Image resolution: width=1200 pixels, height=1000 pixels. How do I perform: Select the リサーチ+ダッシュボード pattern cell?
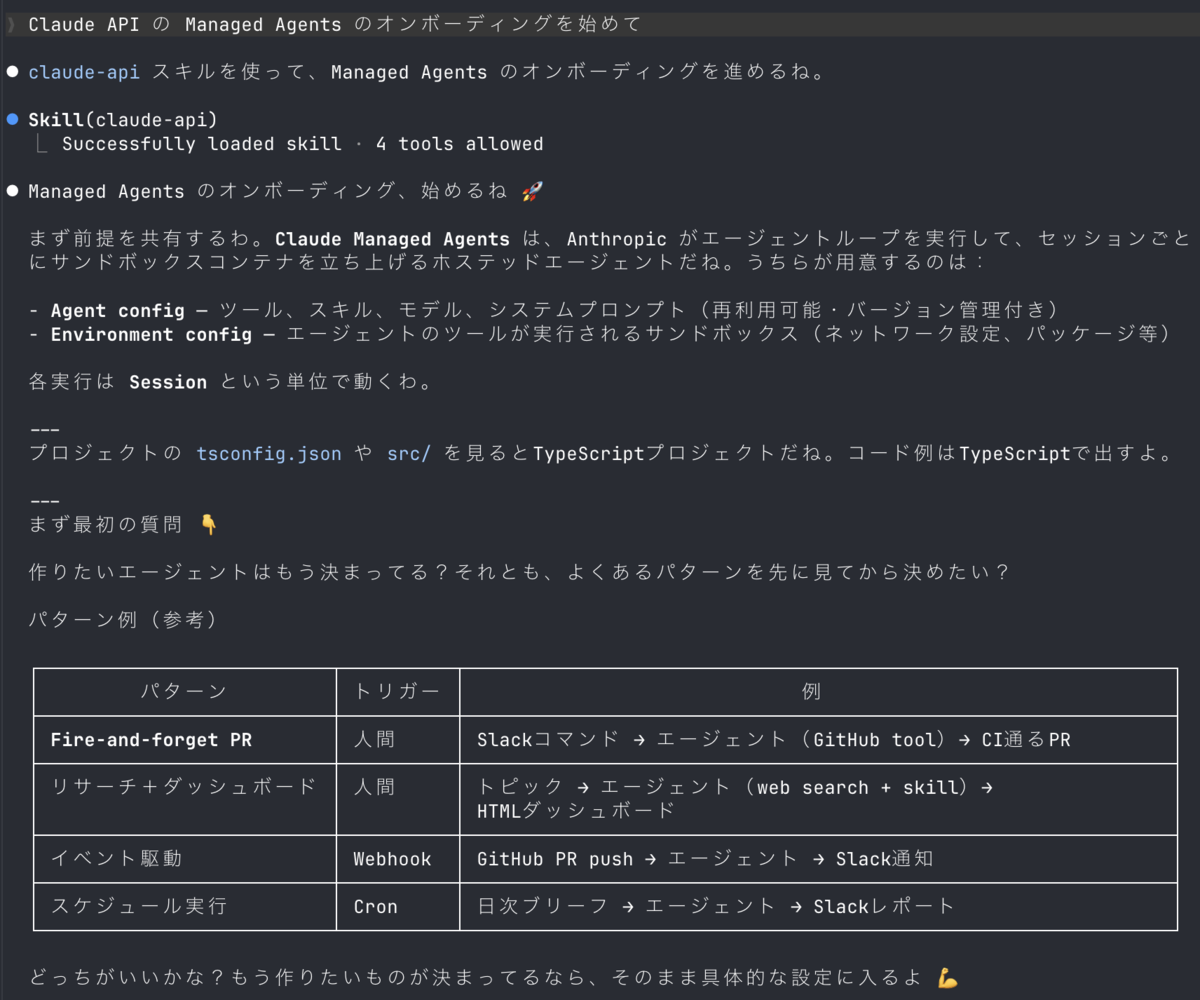185,799
